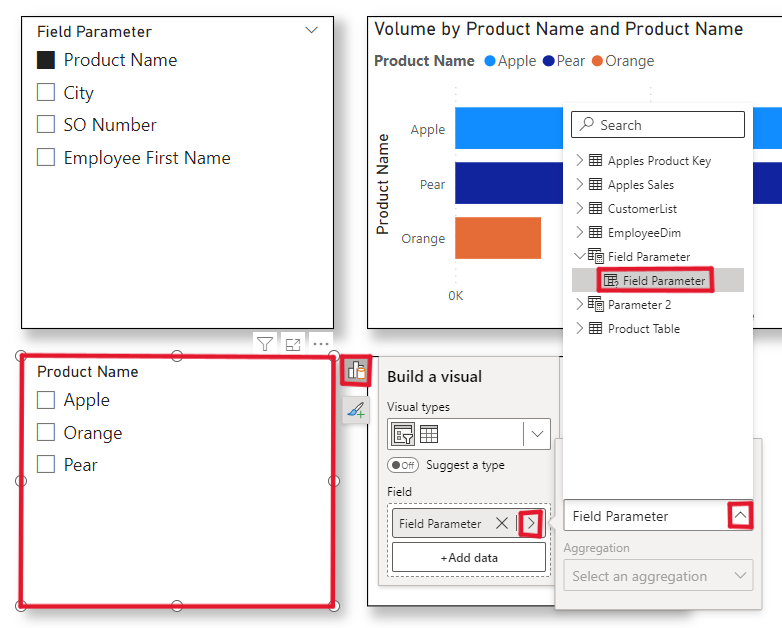Check the City checkbox
782x628 pixels.
tap(46, 92)
